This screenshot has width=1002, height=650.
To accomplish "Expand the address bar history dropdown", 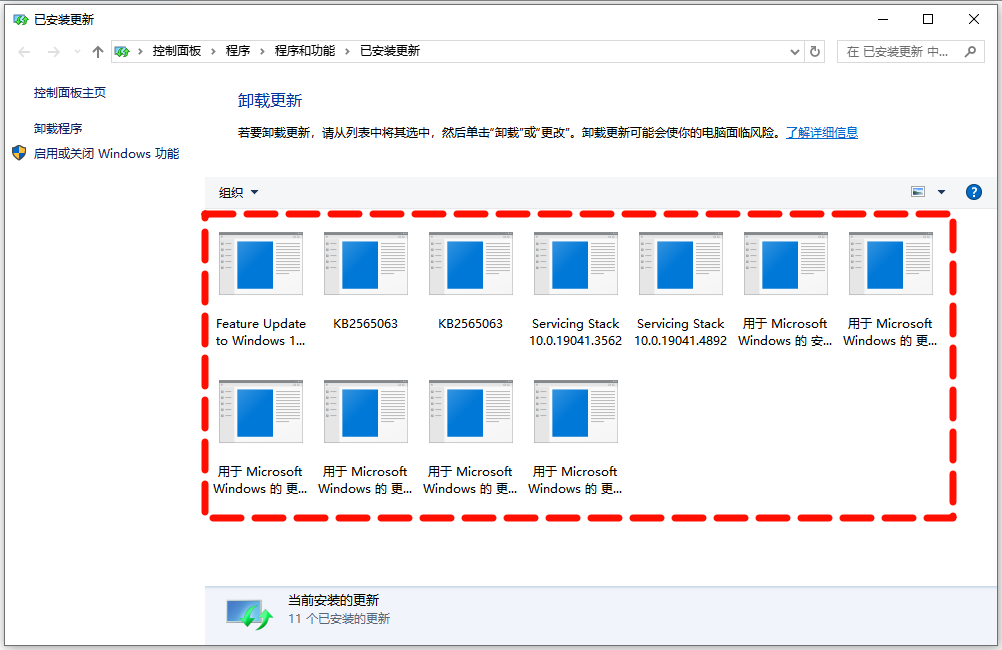I will [794, 52].
